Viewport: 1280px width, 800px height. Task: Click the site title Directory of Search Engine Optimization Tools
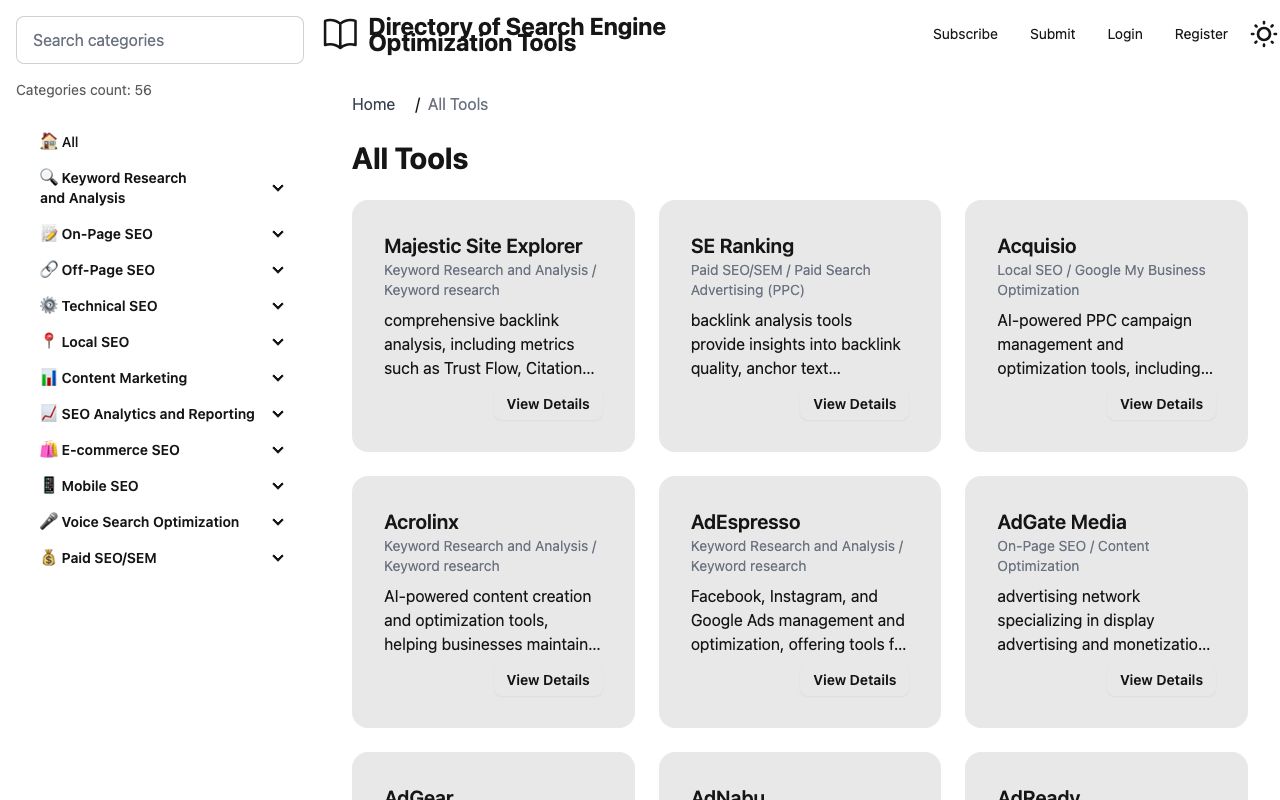(x=517, y=35)
